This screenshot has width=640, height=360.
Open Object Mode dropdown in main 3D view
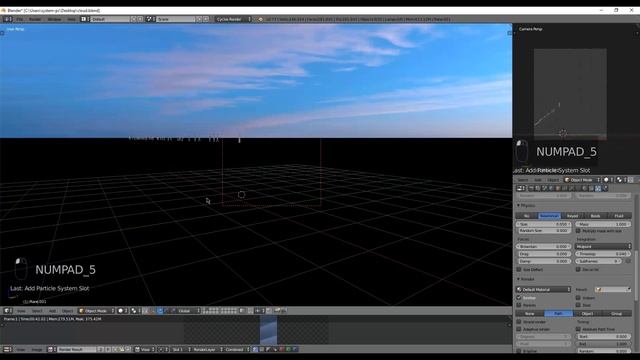96,311
